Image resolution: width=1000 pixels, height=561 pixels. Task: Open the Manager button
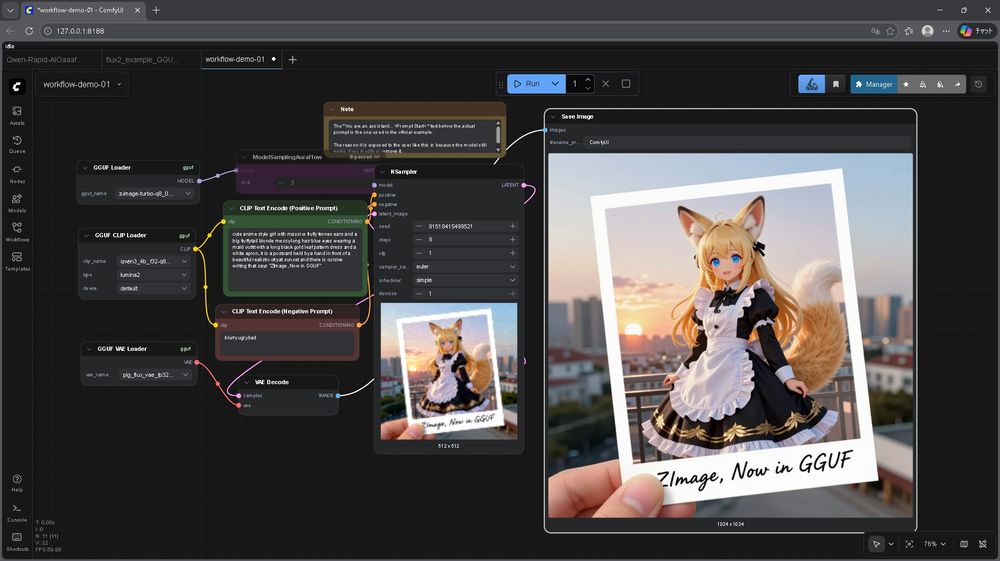pos(874,84)
